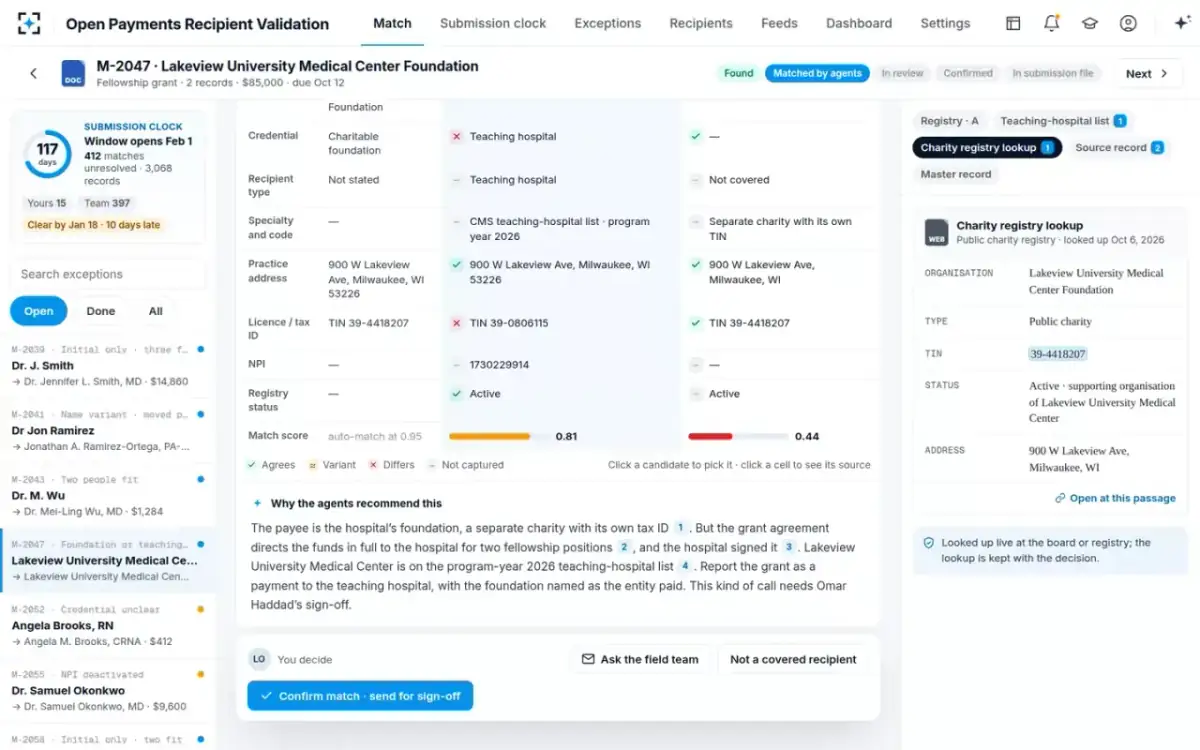1200x750 pixels.
Task: Click the LO avatar badge
Action: 259,659
